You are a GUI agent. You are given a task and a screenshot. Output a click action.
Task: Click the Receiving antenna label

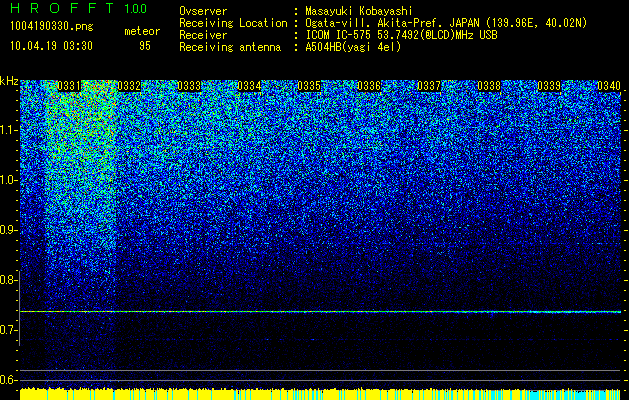pyautogui.click(x=230, y=47)
